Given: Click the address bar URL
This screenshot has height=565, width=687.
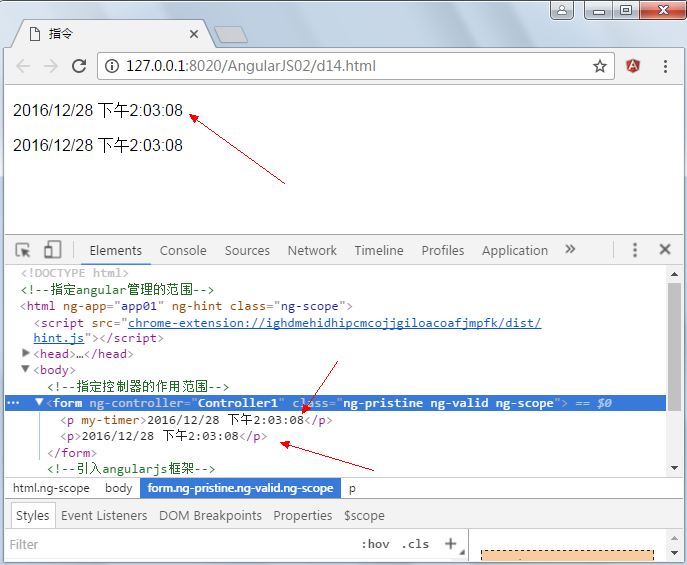Looking at the screenshot, I should [x=251, y=66].
